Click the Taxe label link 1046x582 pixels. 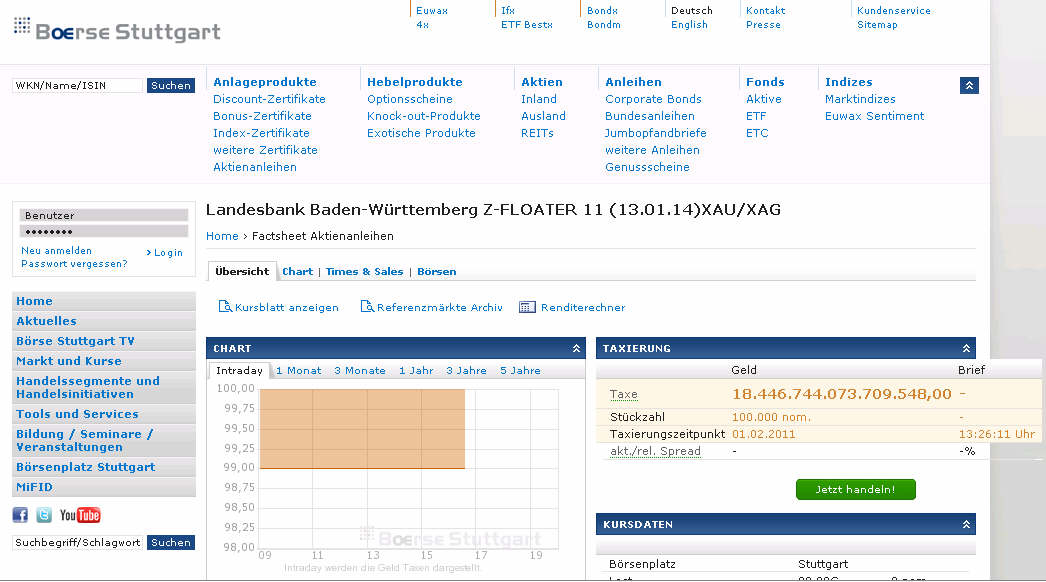pyautogui.click(x=624, y=394)
